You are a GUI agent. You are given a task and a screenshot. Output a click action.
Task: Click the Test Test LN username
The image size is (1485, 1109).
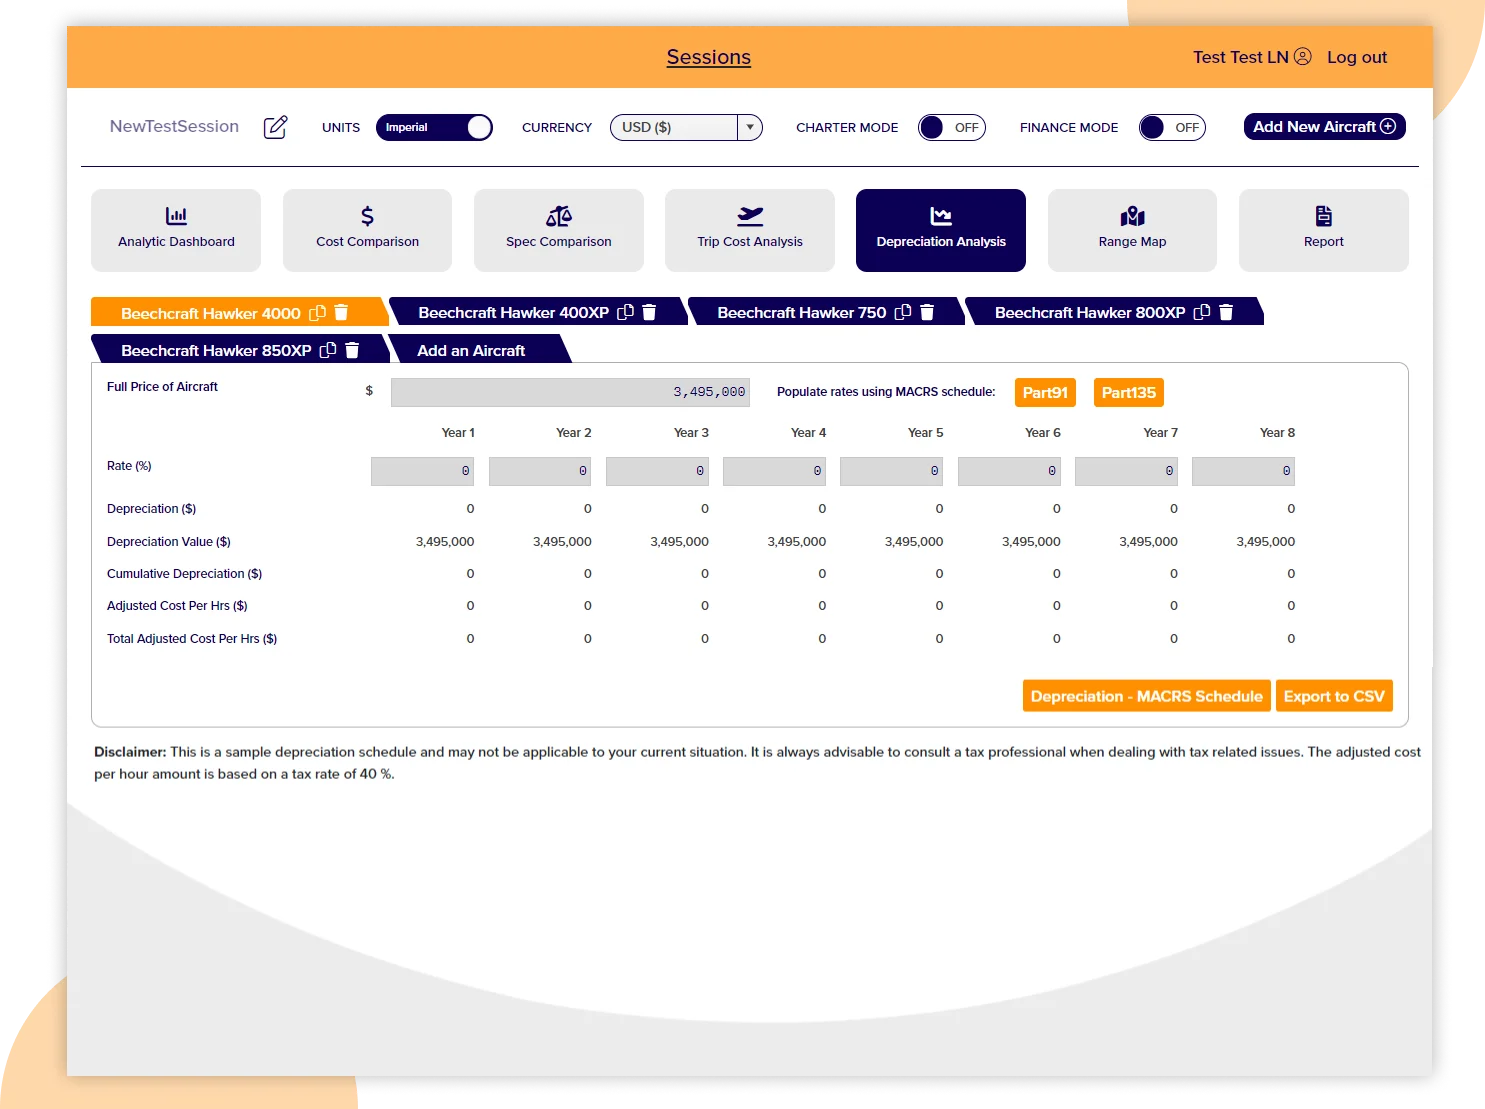(x=1240, y=57)
